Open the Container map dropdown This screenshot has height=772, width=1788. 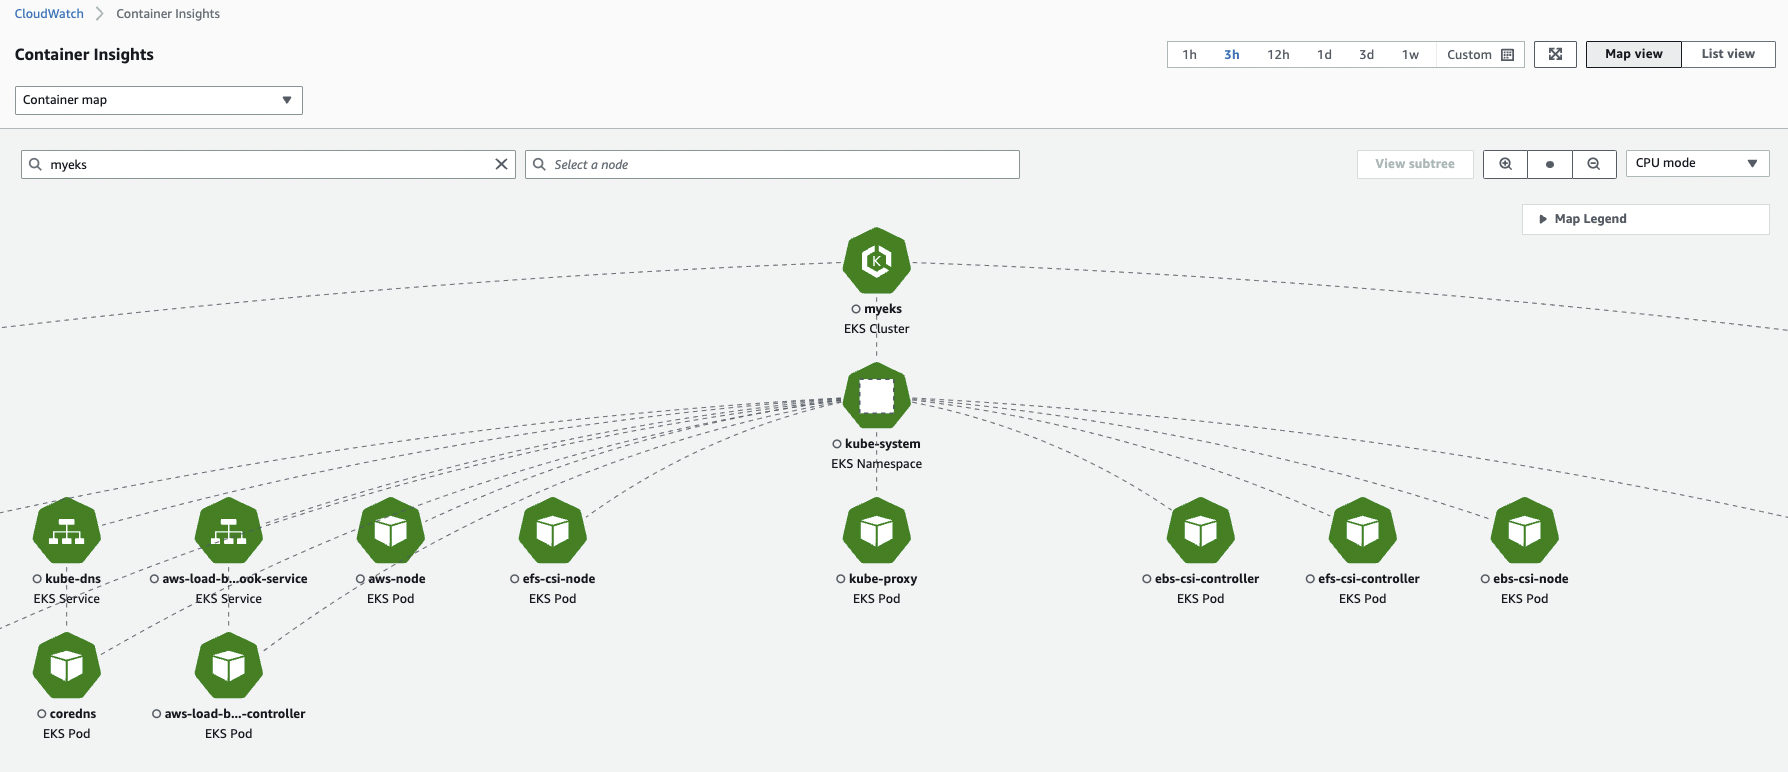tap(159, 100)
